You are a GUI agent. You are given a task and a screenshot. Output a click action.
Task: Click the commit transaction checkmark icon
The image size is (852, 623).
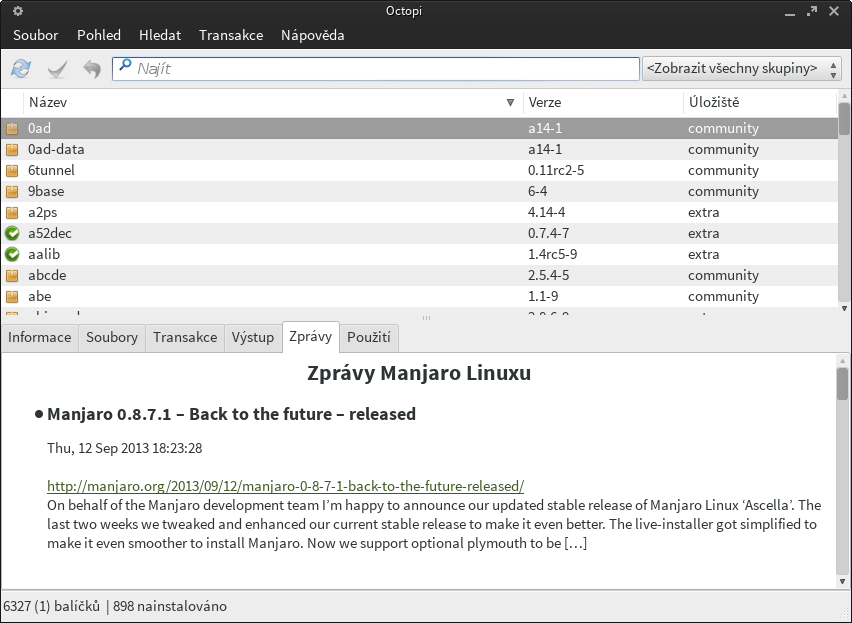point(57,69)
